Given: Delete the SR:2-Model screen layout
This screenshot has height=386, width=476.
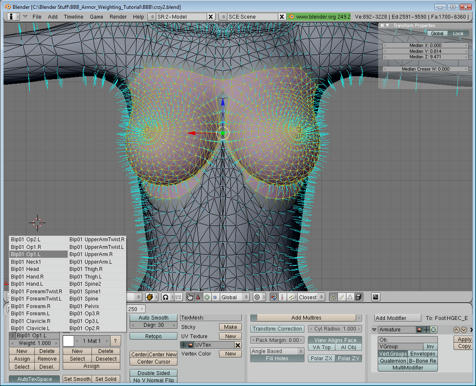Looking at the screenshot, I should click(211, 17).
